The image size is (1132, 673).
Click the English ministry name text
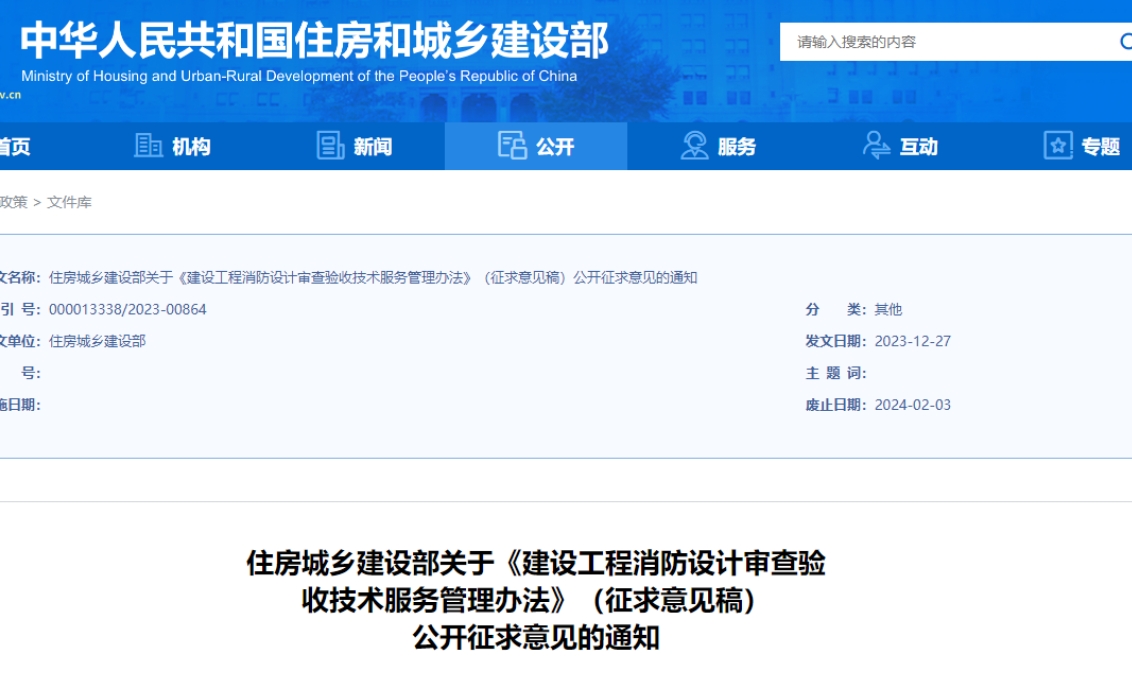click(x=299, y=76)
